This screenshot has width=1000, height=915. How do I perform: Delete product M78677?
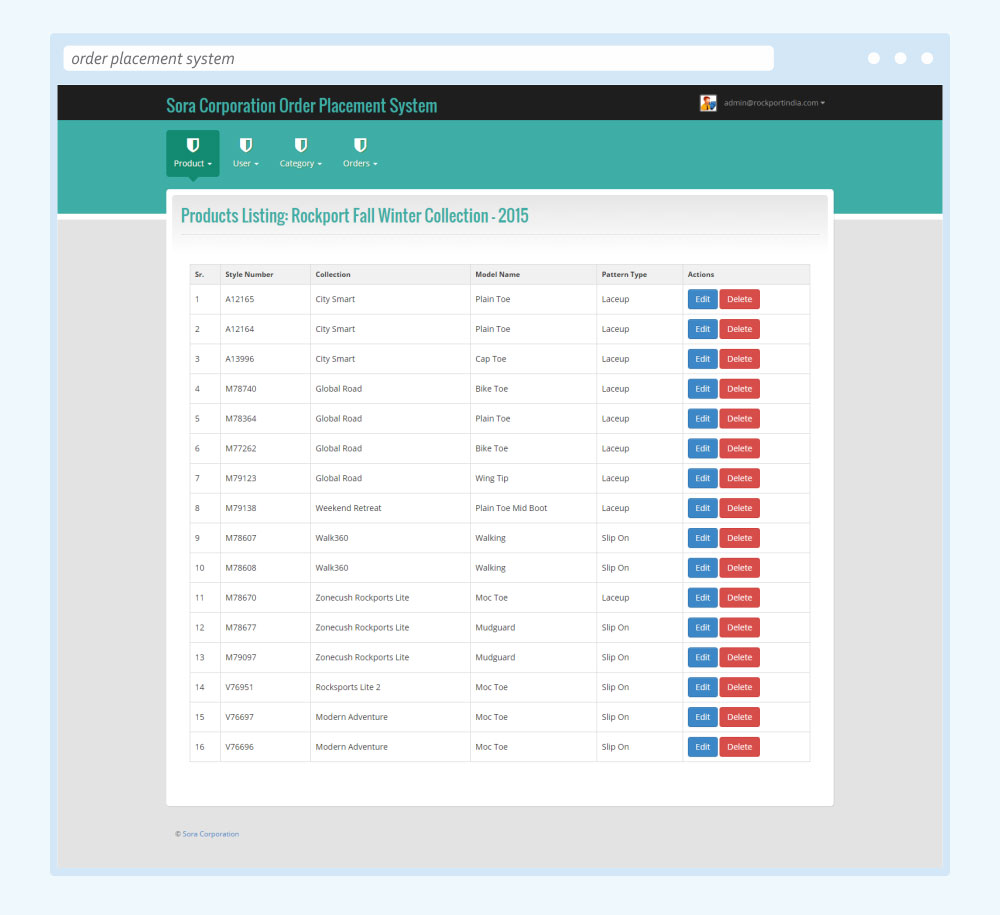(739, 627)
